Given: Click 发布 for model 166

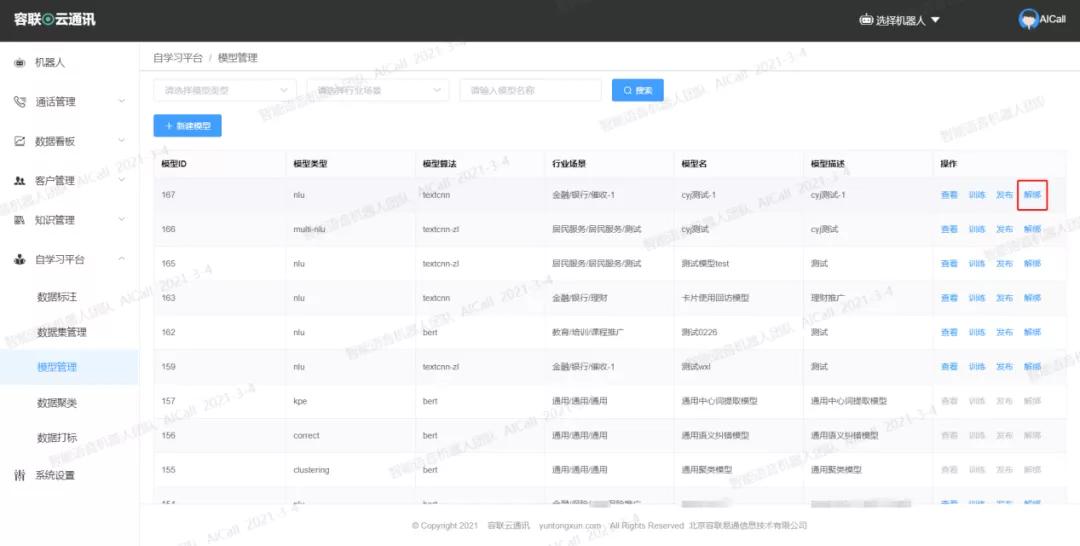Looking at the screenshot, I should click(x=1004, y=229).
